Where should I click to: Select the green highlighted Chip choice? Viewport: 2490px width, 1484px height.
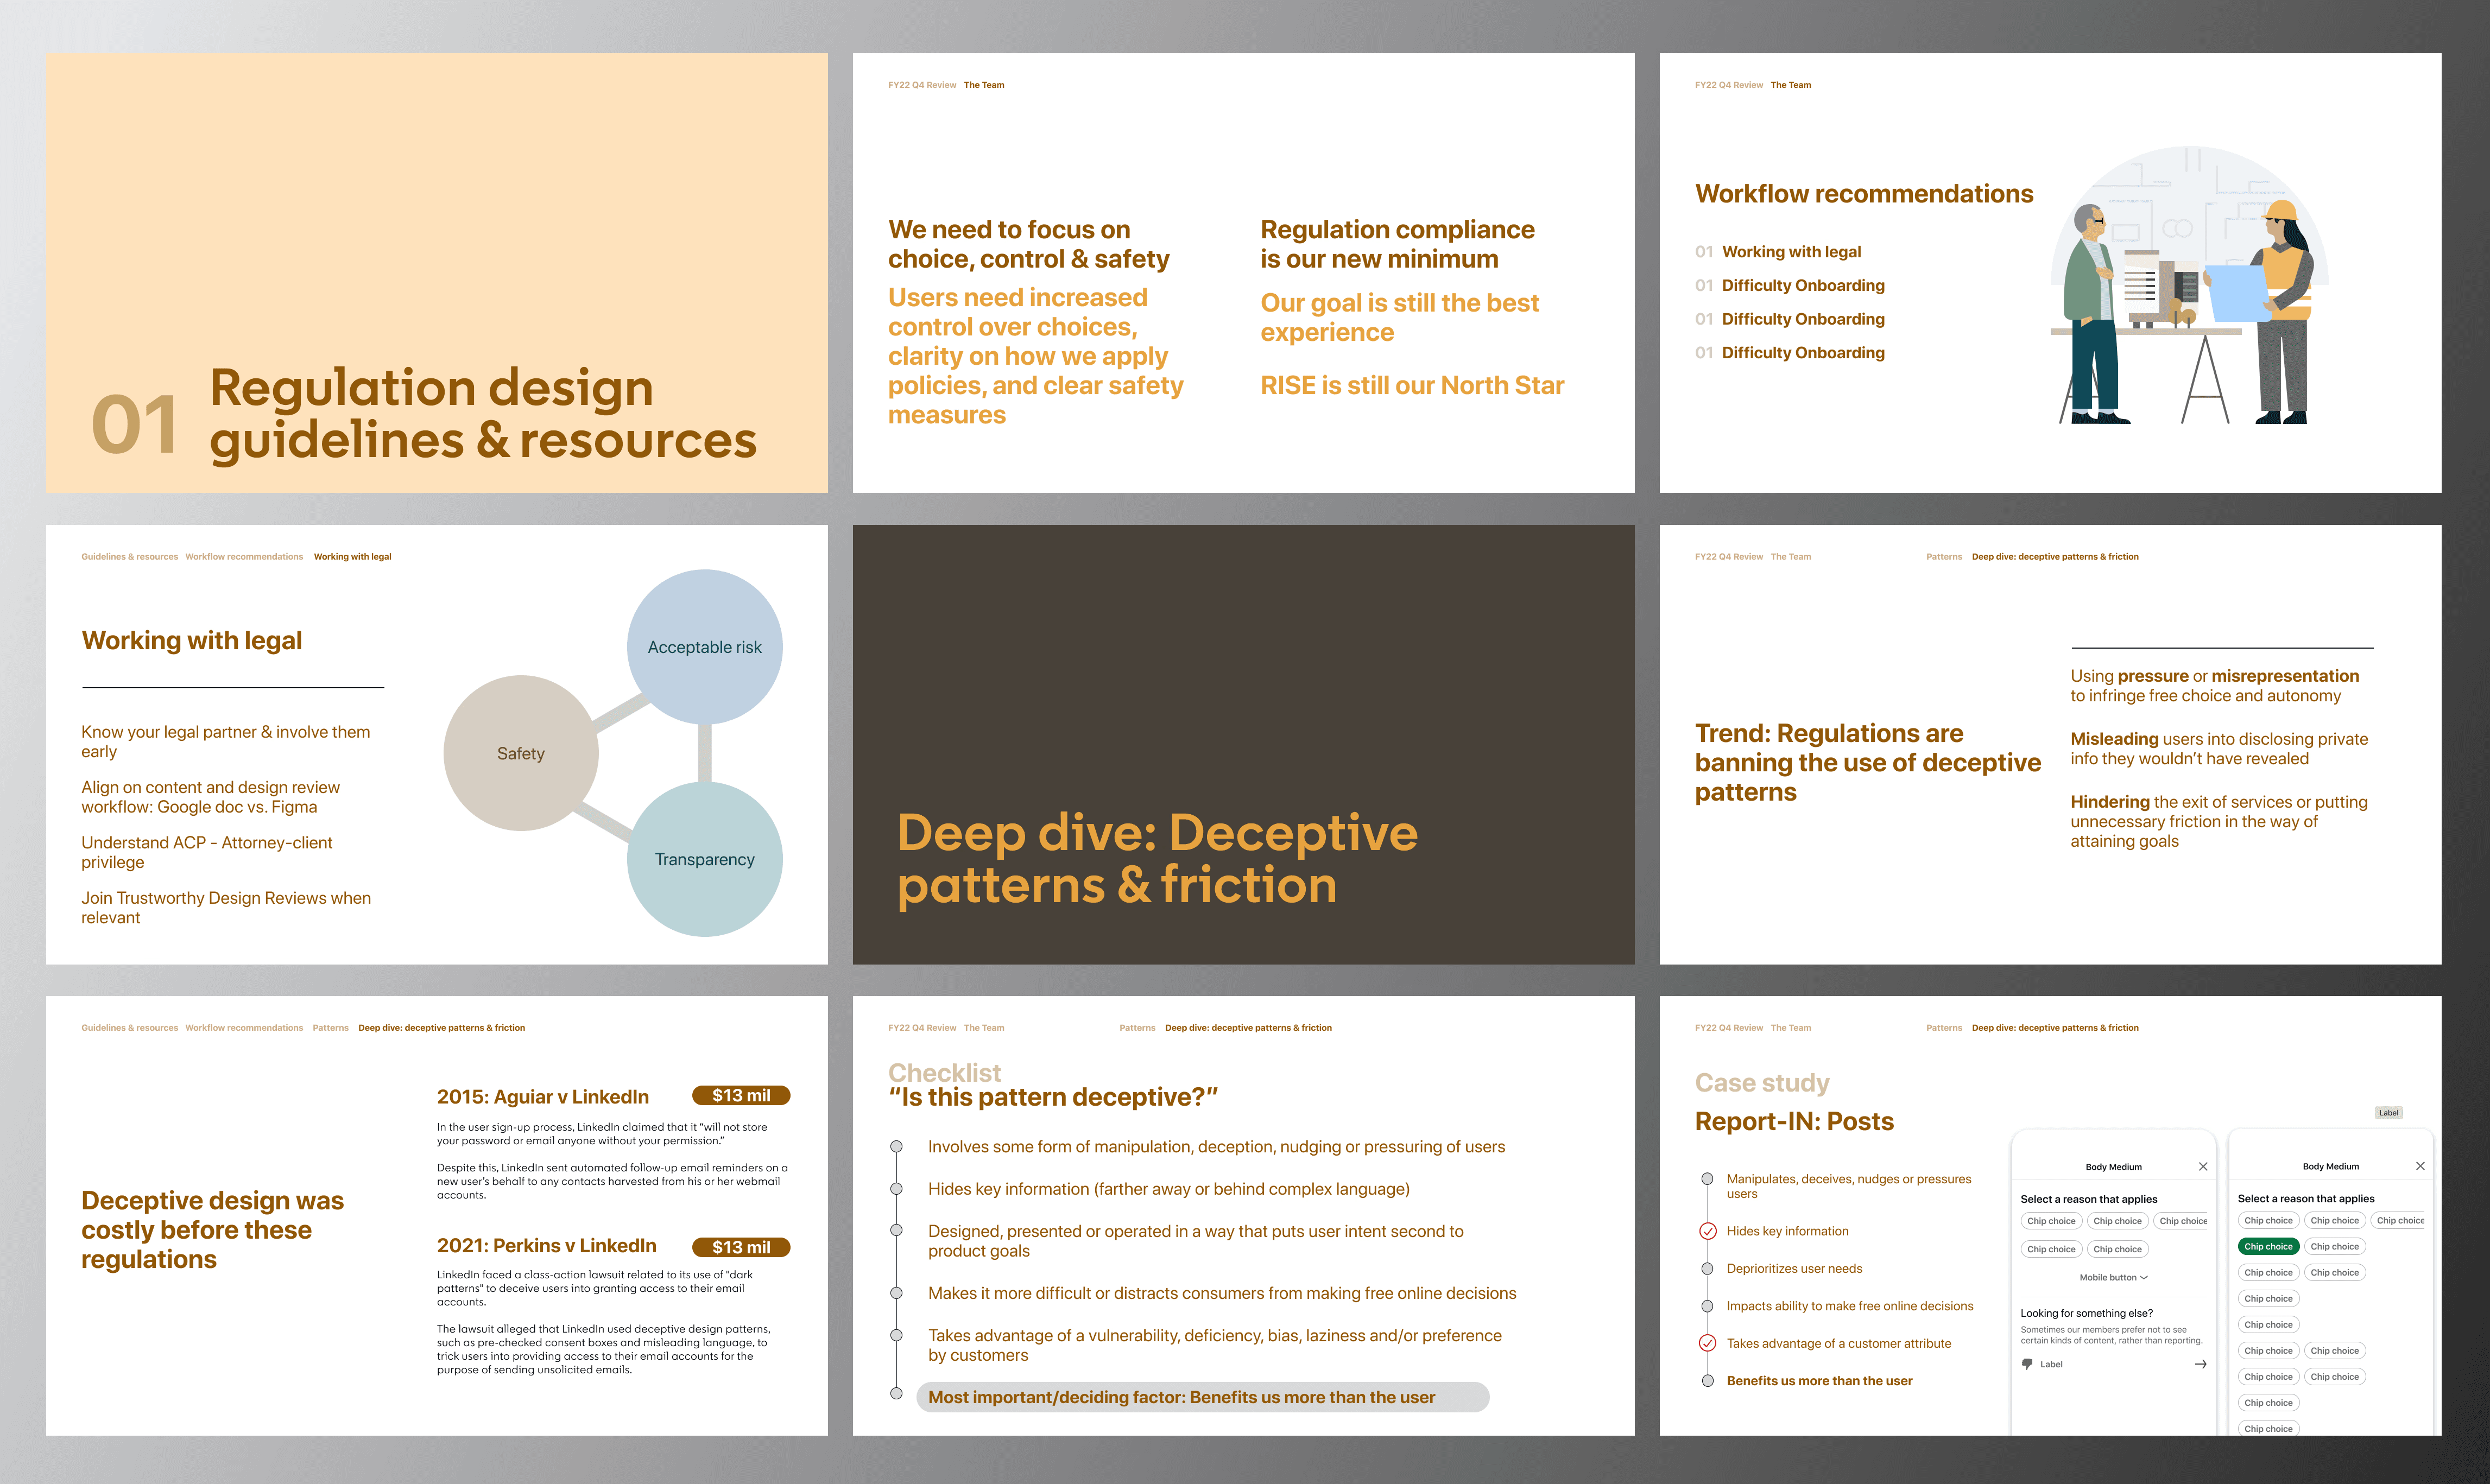tap(2268, 1246)
